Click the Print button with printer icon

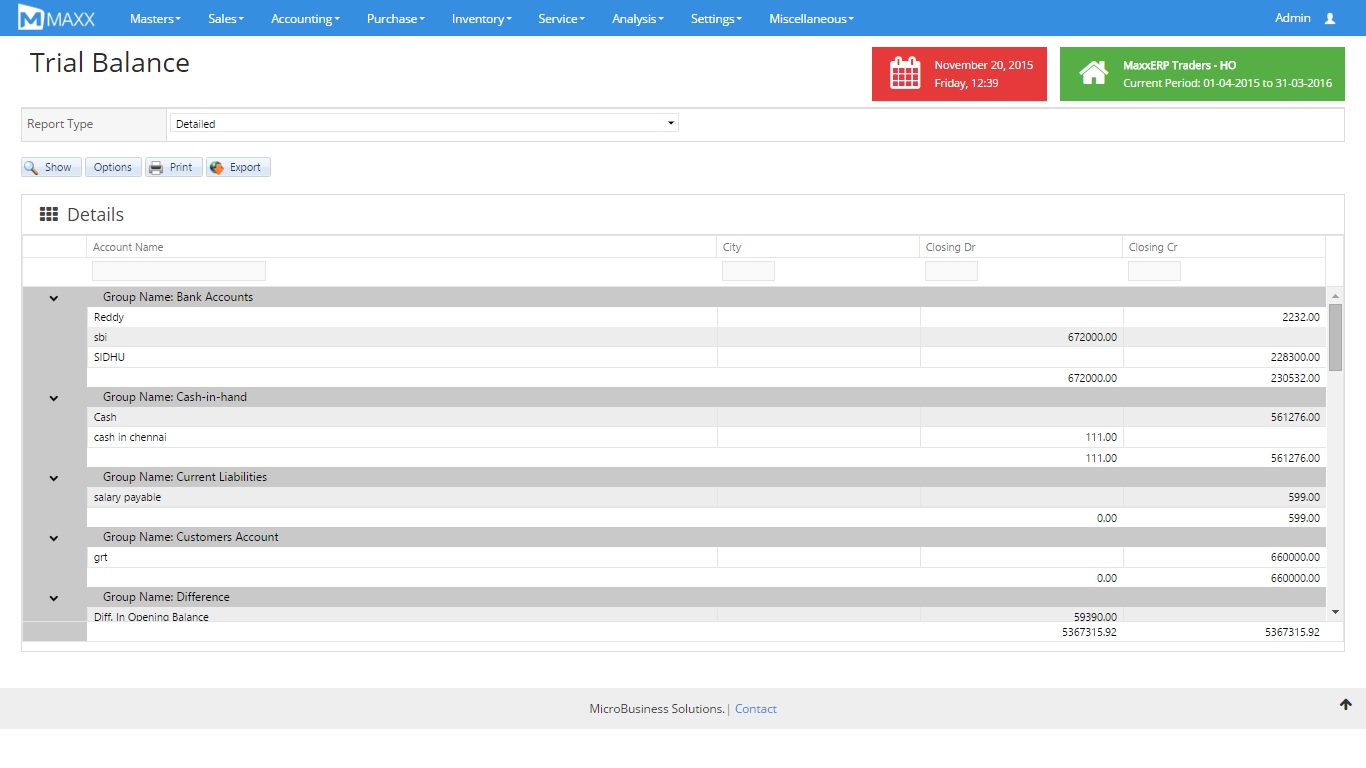click(173, 167)
